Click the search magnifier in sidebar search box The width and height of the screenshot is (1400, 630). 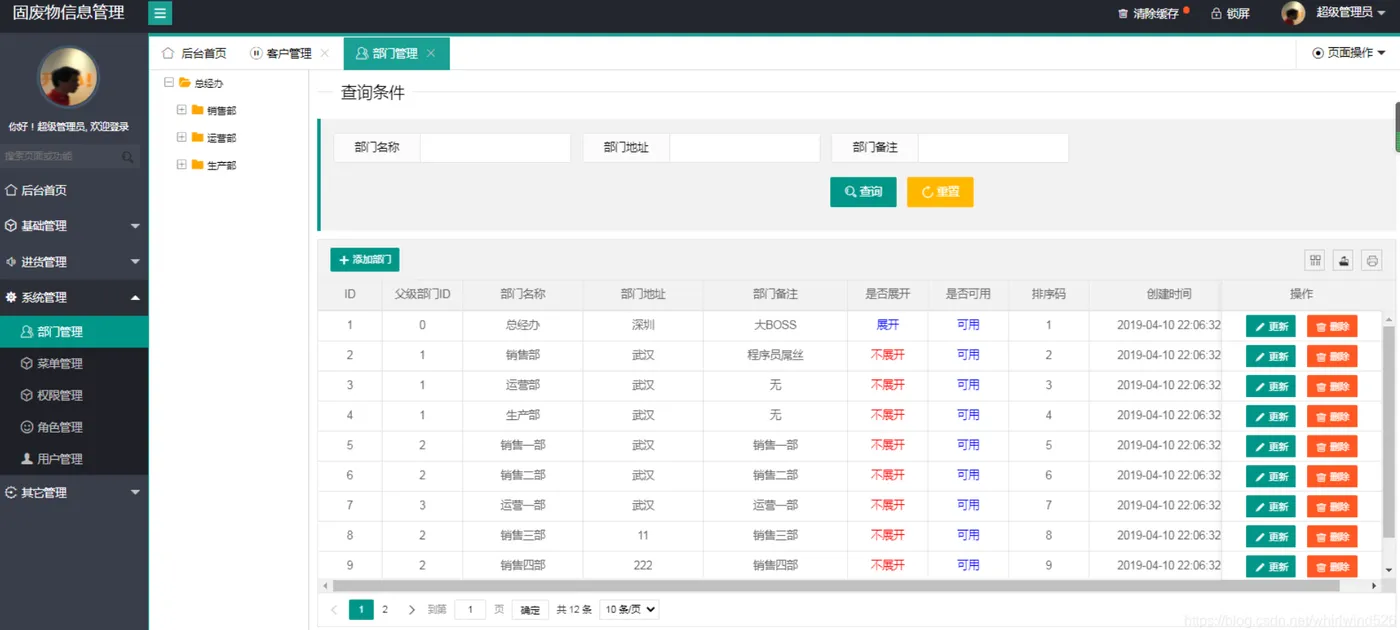(128, 157)
